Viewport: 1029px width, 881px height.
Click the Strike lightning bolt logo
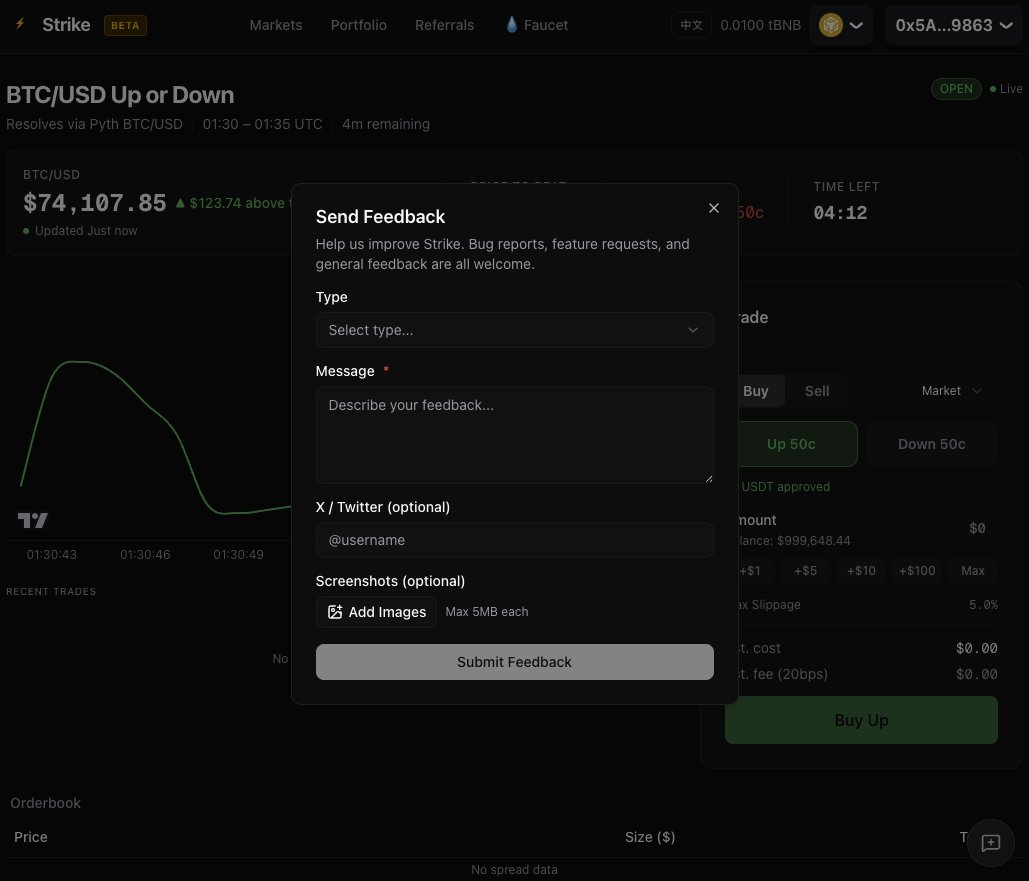point(20,24)
